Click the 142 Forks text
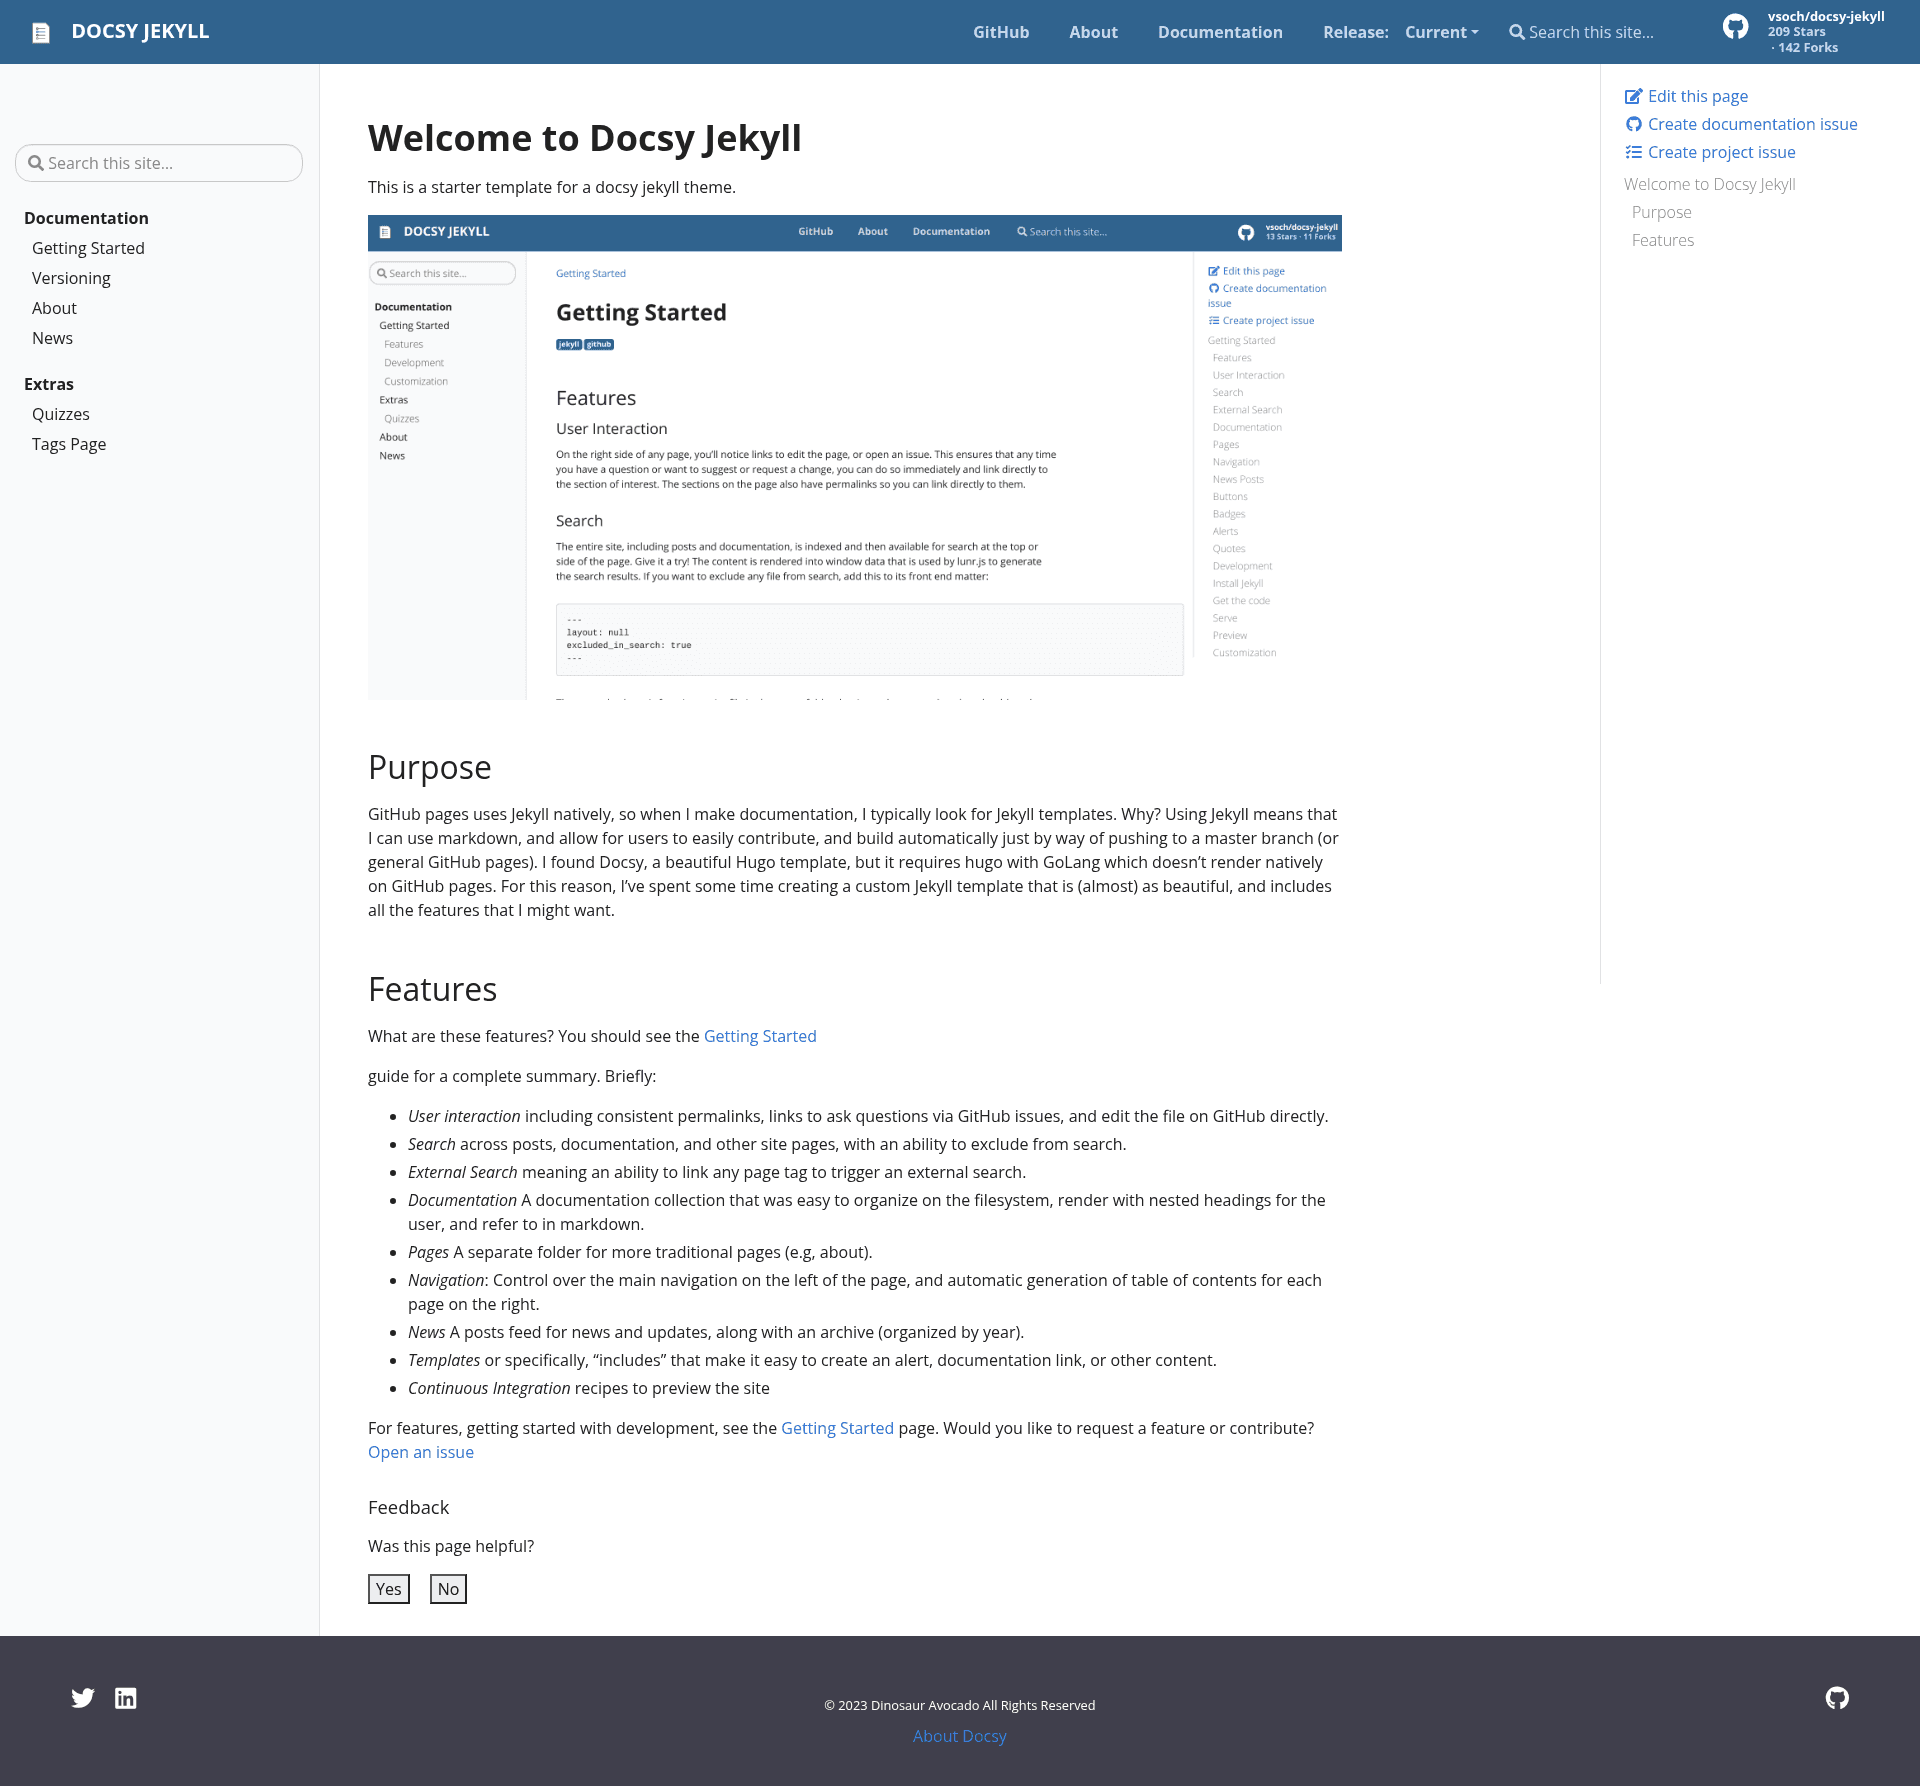The width and height of the screenshot is (1920, 1786). [x=1808, y=48]
